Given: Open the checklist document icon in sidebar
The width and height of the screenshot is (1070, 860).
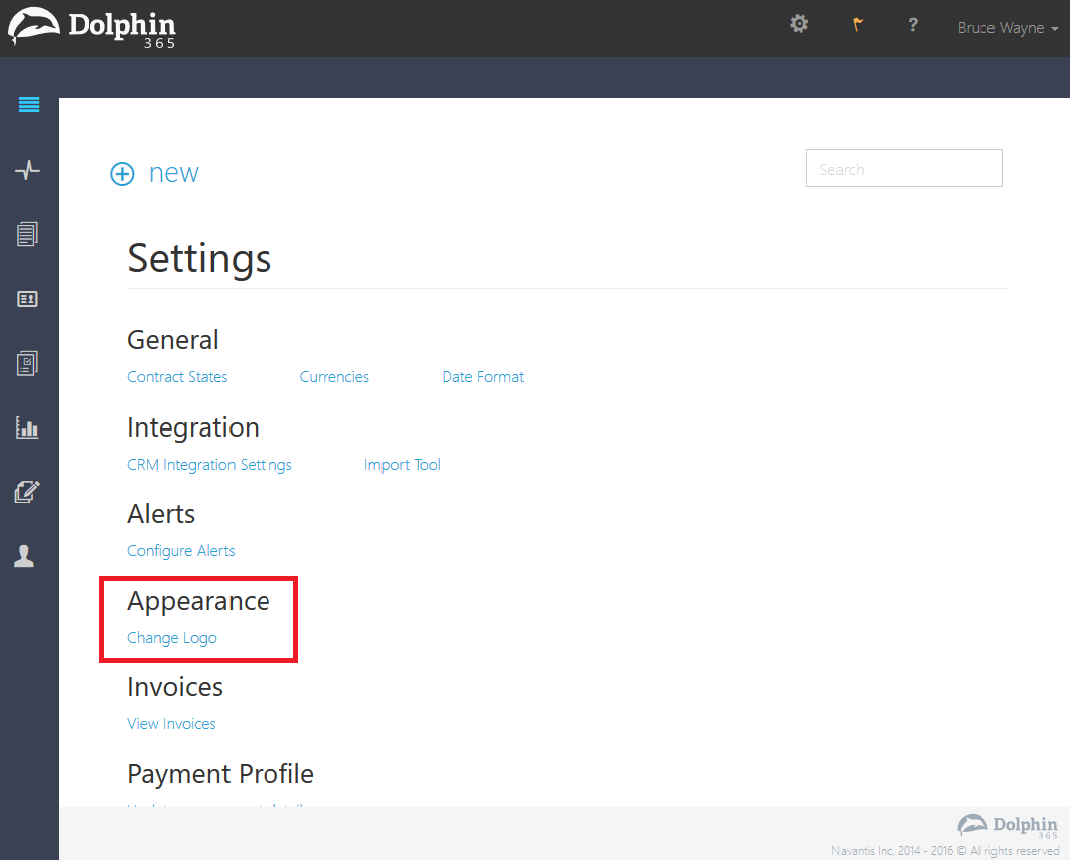Looking at the screenshot, I should pos(27,363).
